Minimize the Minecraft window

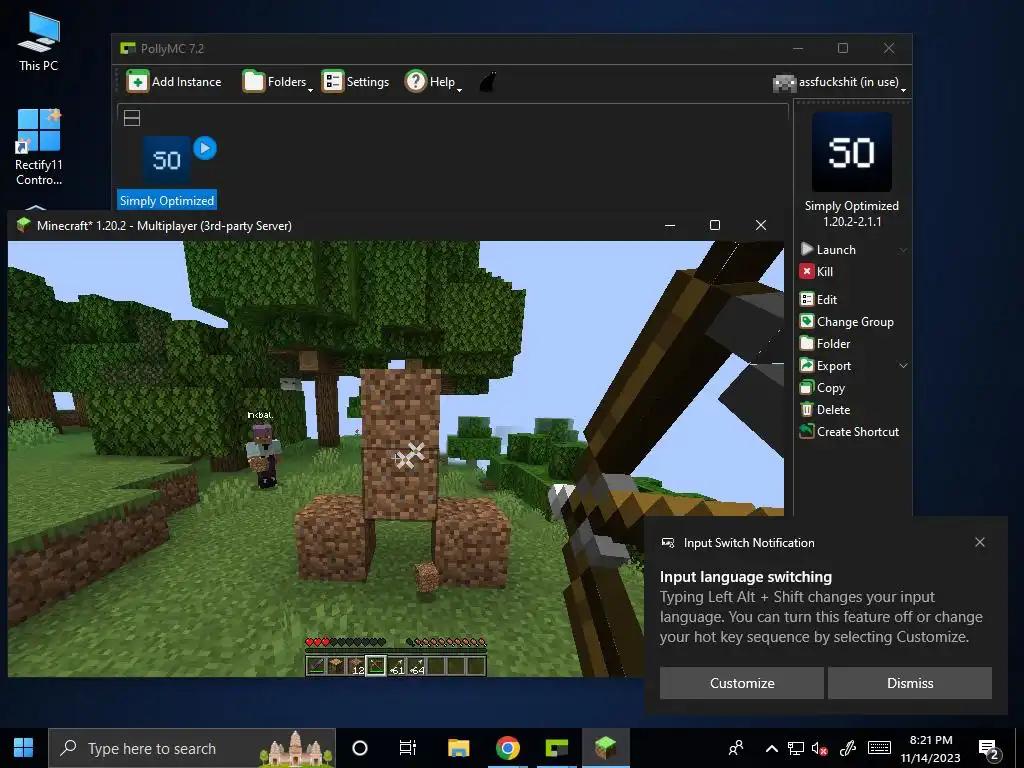pos(669,225)
